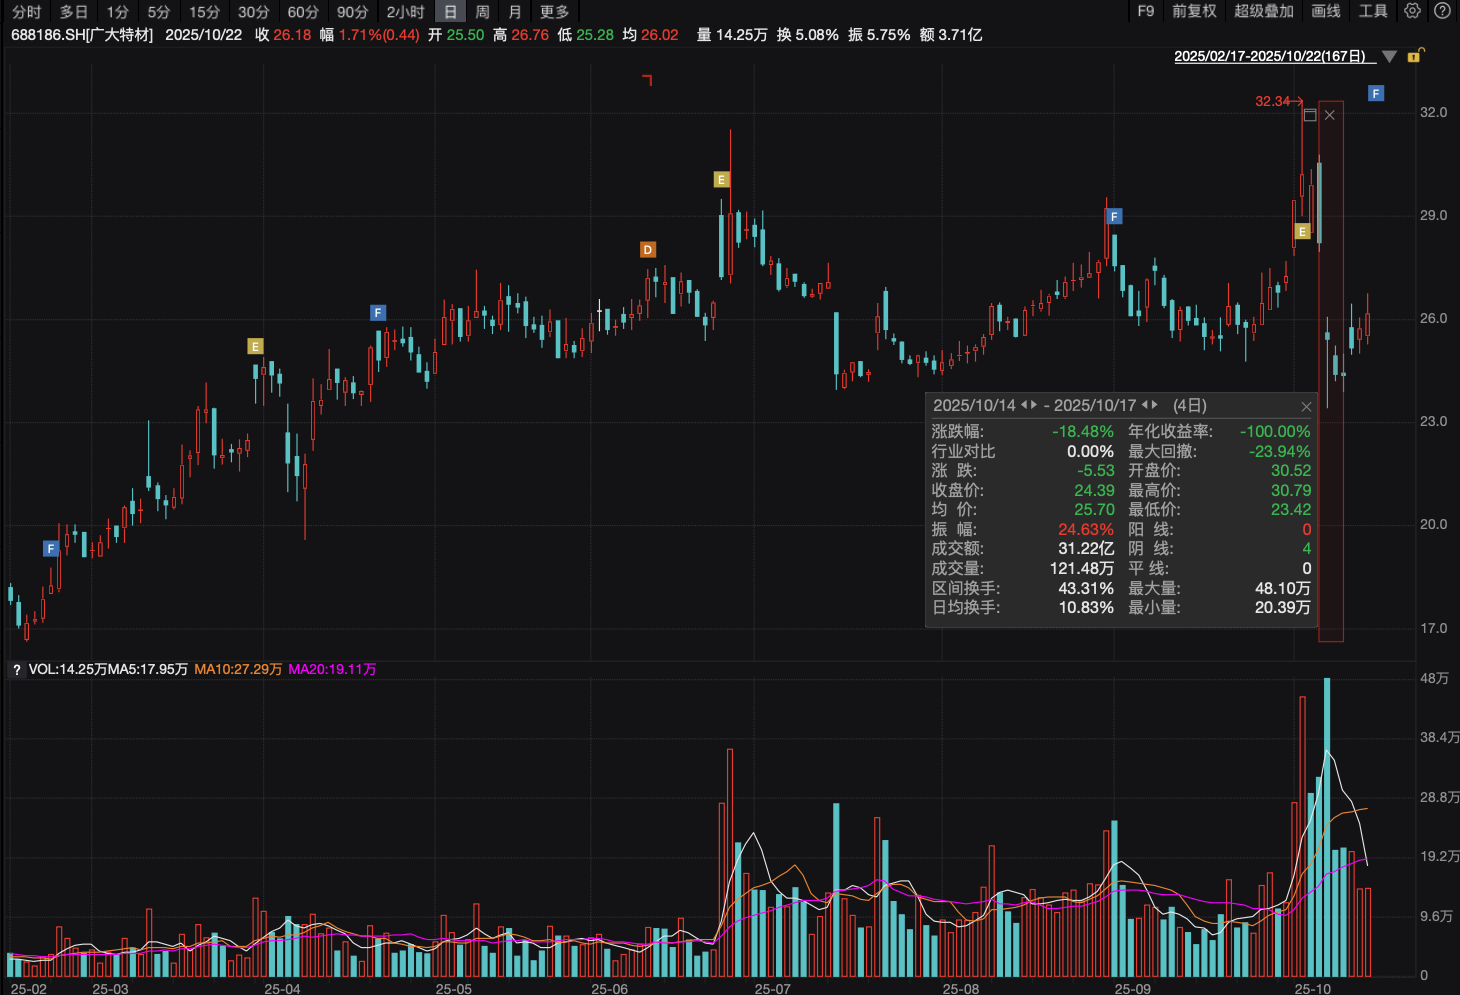Click the VOL indicator question mark icon
The width and height of the screenshot is (1460, 995).
(17, 670)
